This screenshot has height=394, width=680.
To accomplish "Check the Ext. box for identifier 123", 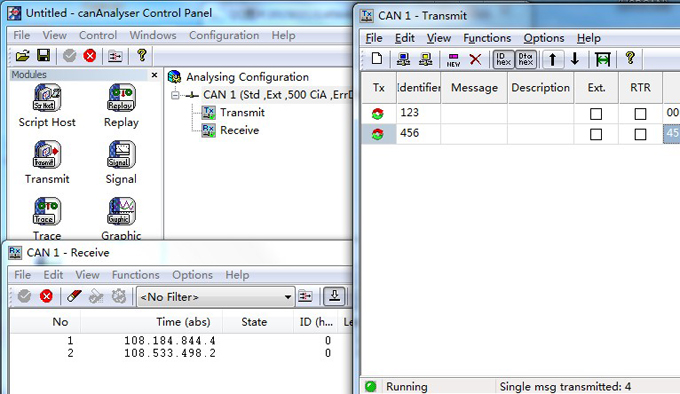I will coord(596,114).
